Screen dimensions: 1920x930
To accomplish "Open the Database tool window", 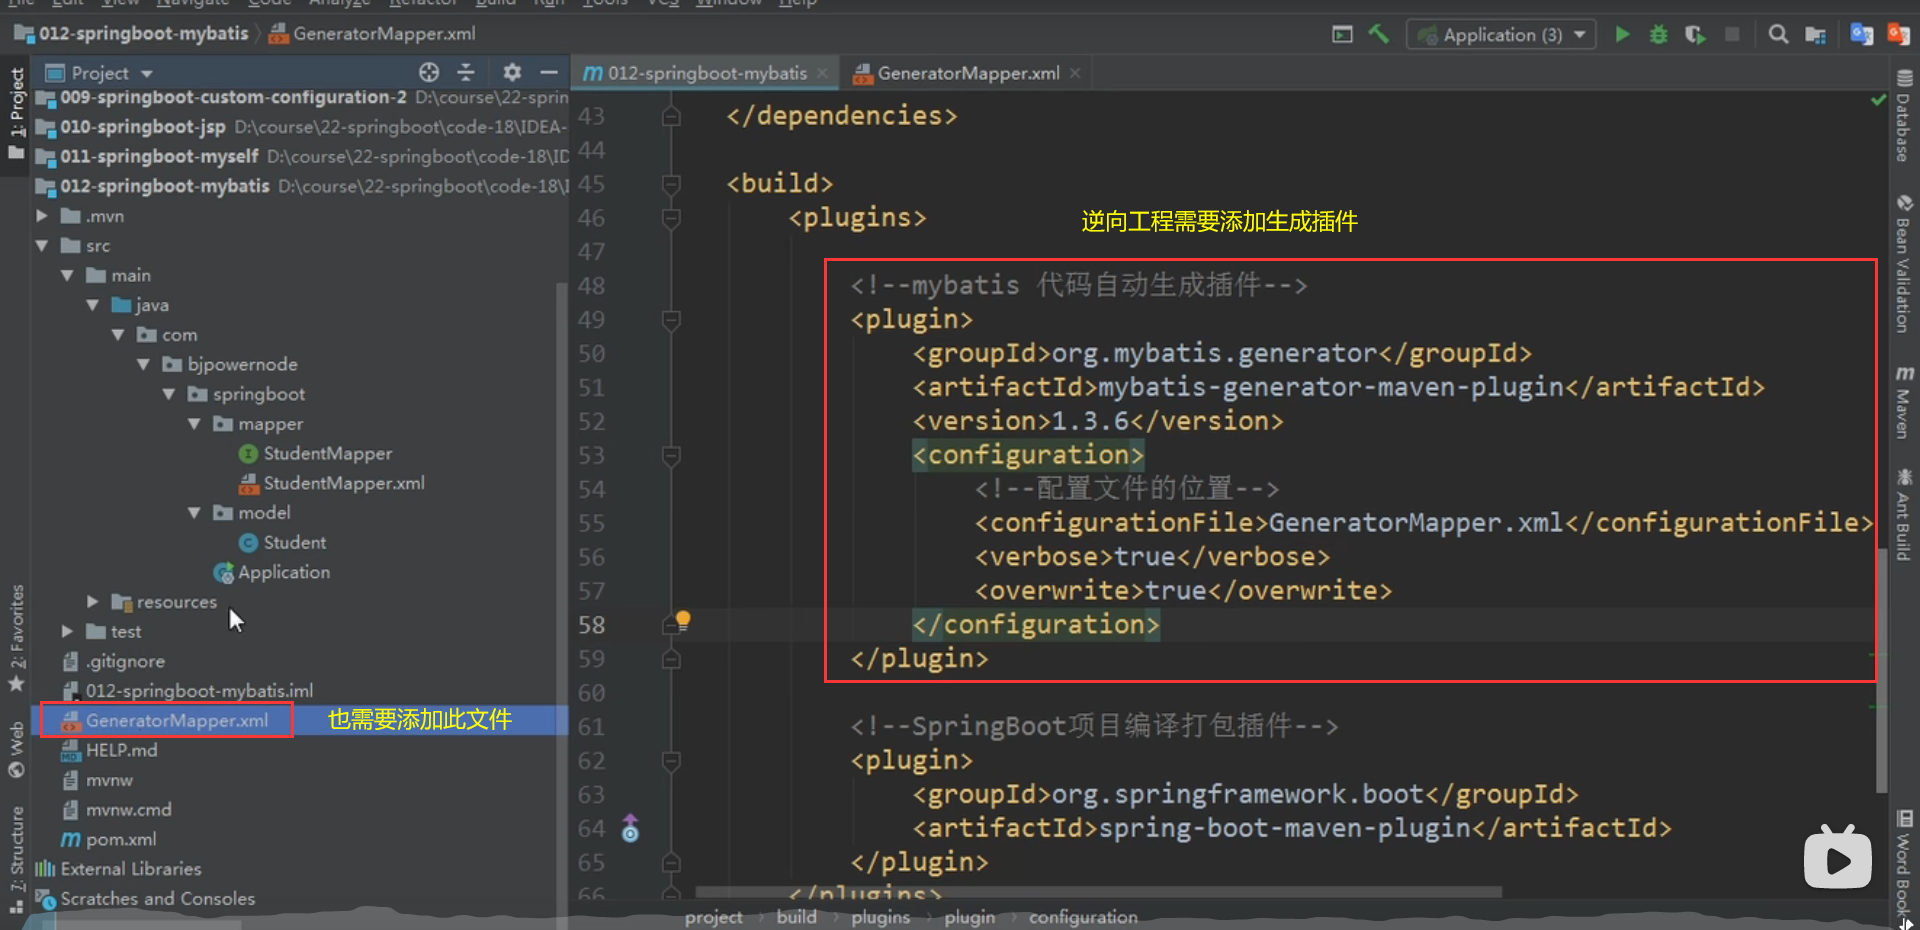I will (x=1904, y=115).
